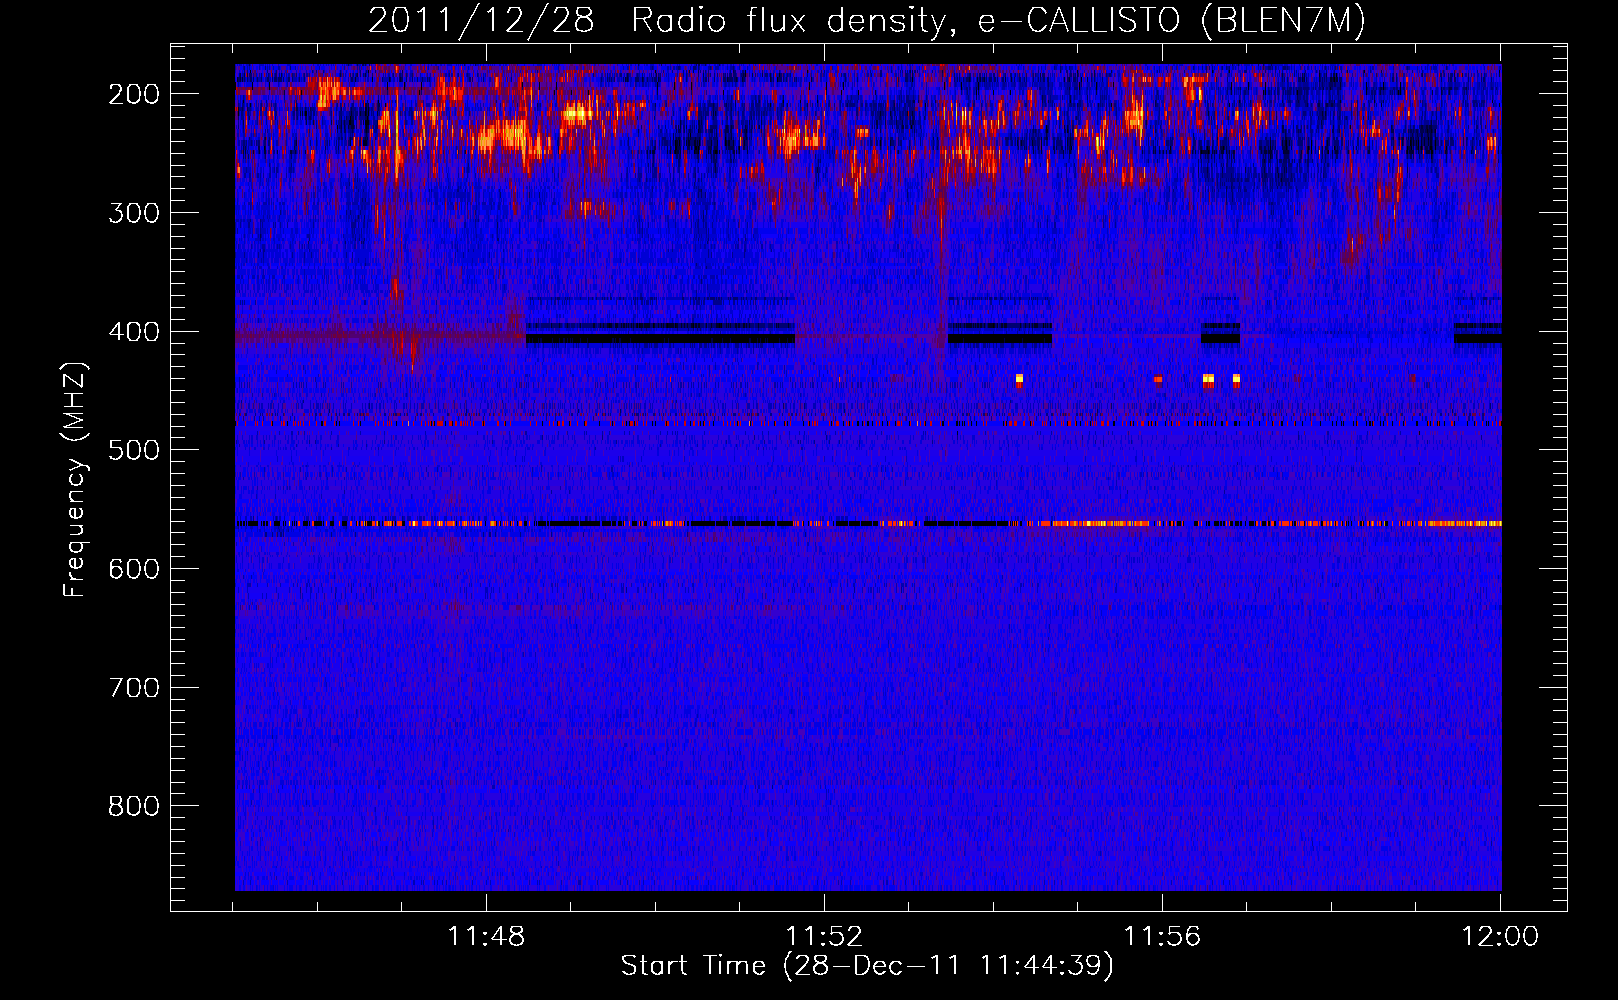Click the 400 frequency tick label

click(134, 332)
